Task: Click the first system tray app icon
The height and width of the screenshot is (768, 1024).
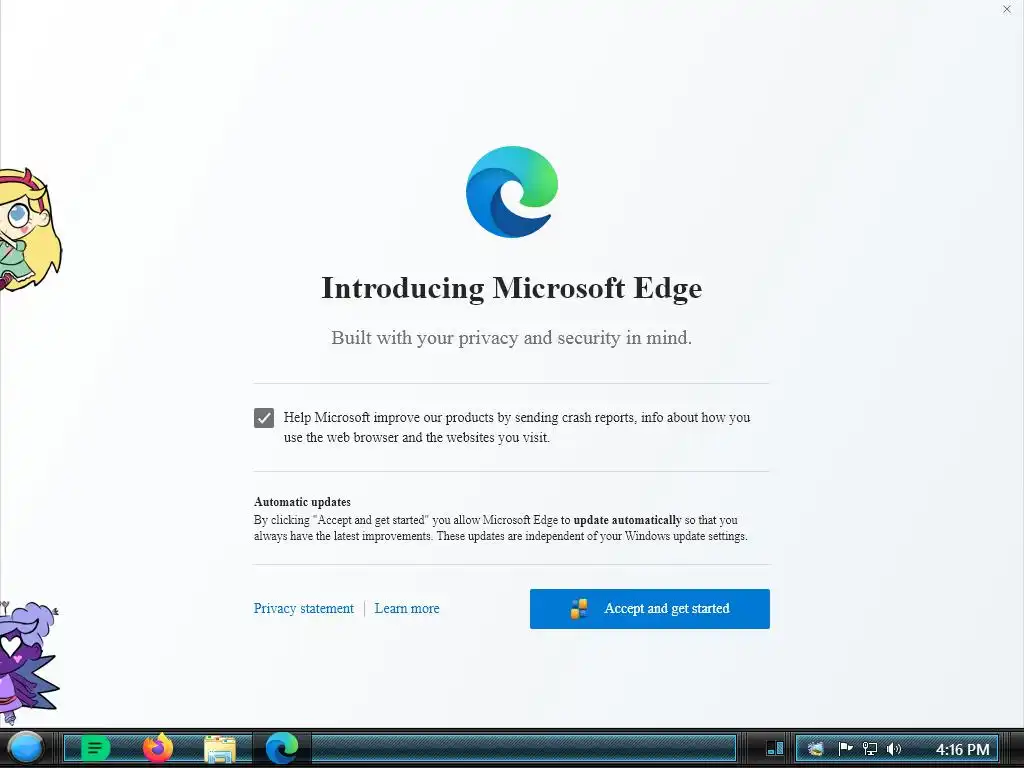Action: [x=816, y=748]
